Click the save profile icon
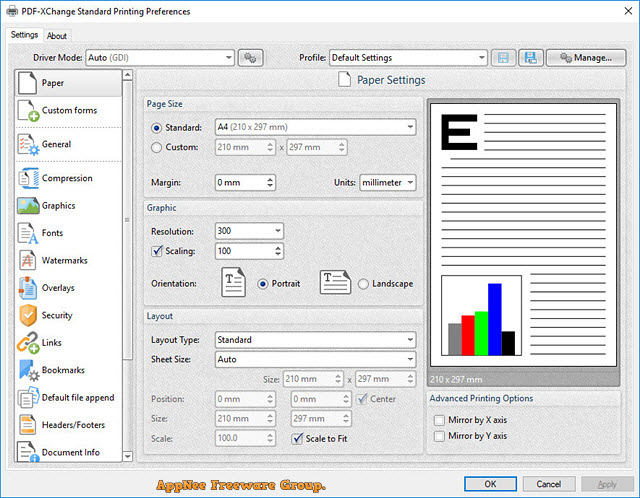 [503, 58]
